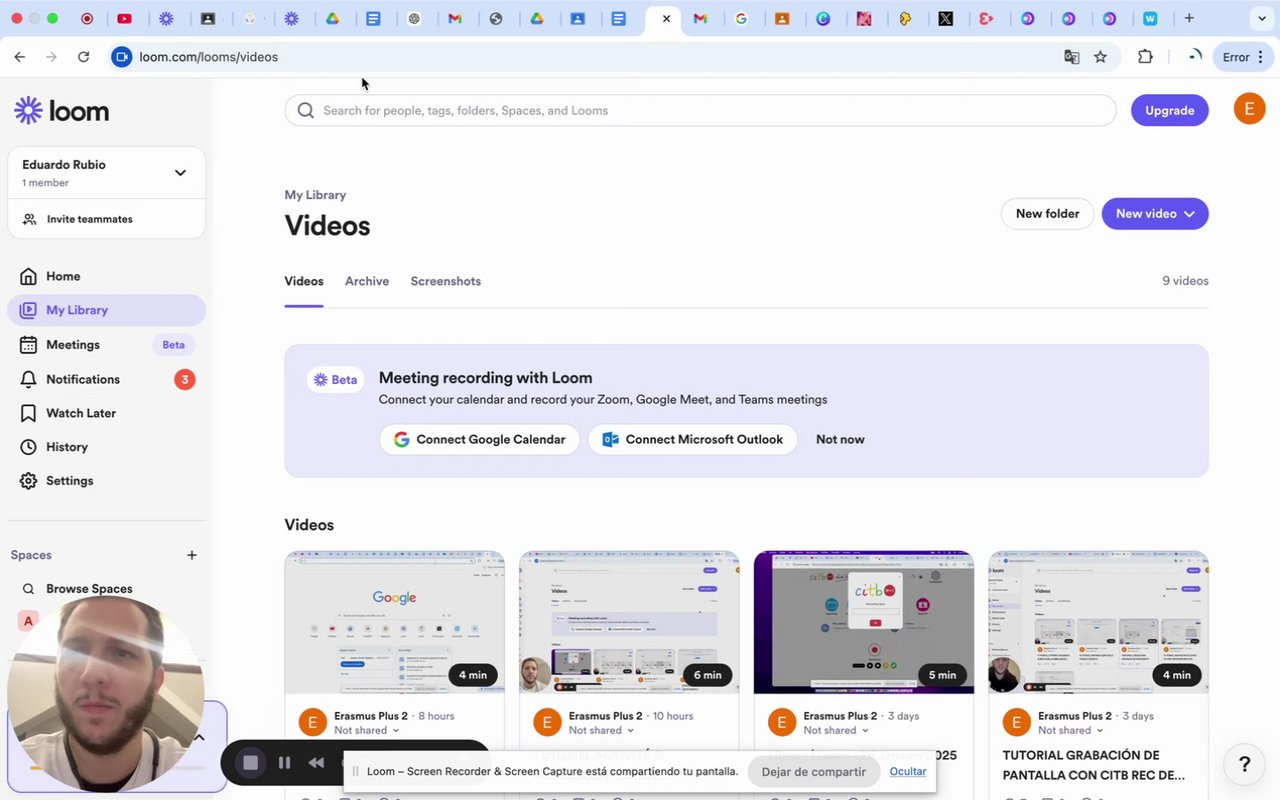Click the New folder button
This screenshot has height=800, width=1280.
click(1047, 213)
